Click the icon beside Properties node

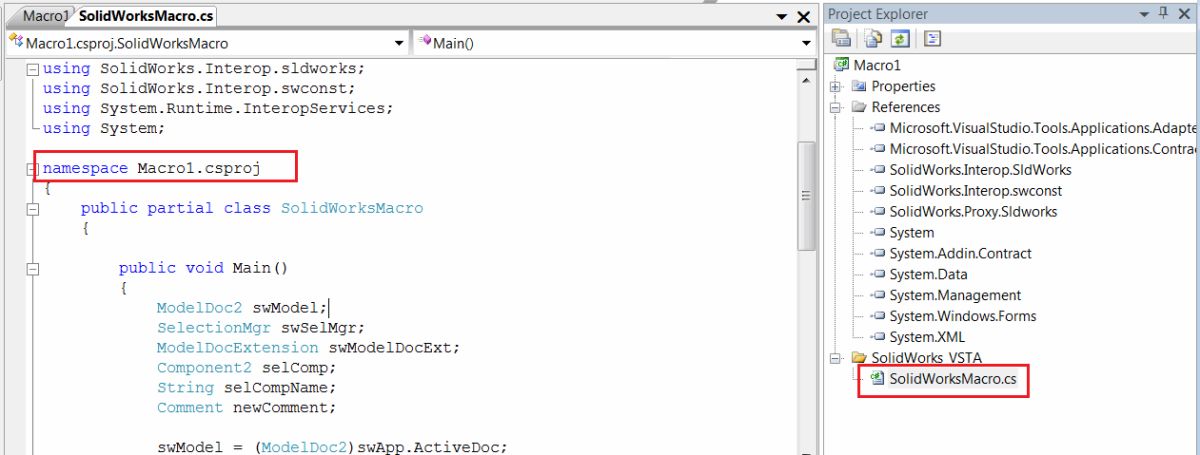[x=858, y=86]
